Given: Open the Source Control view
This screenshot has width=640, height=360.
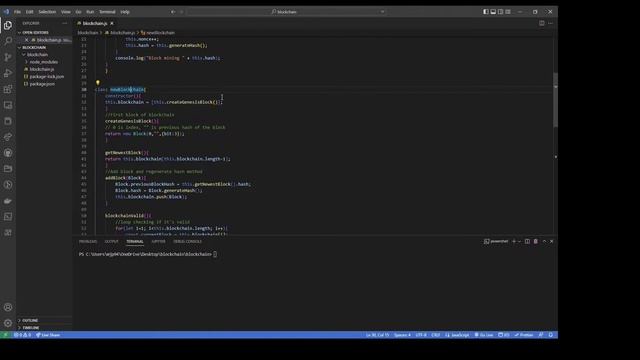Looking at the screenshot, I should click(x=8, y=57).
